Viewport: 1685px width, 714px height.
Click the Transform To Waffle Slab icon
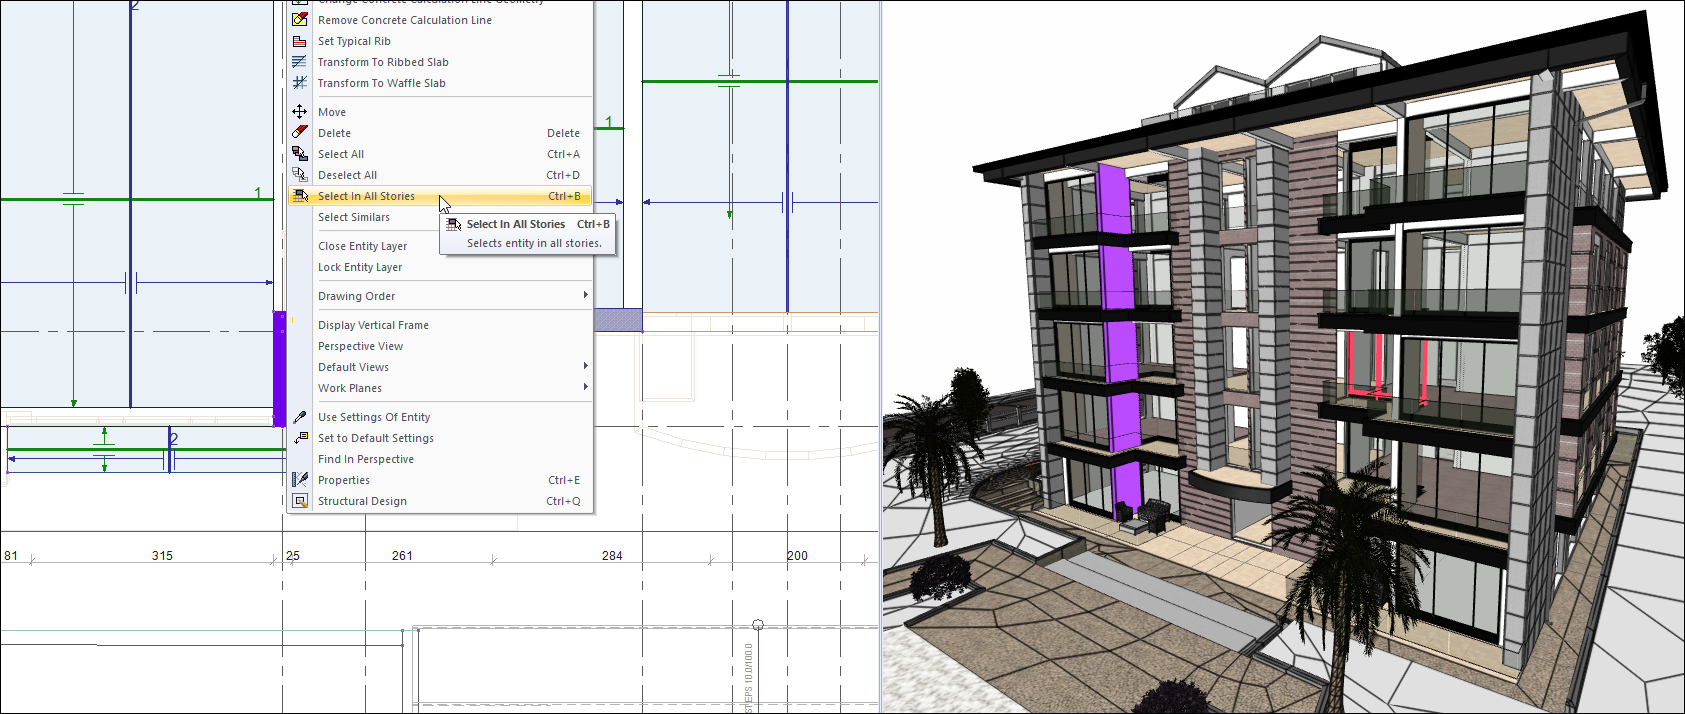pos(299,83)
